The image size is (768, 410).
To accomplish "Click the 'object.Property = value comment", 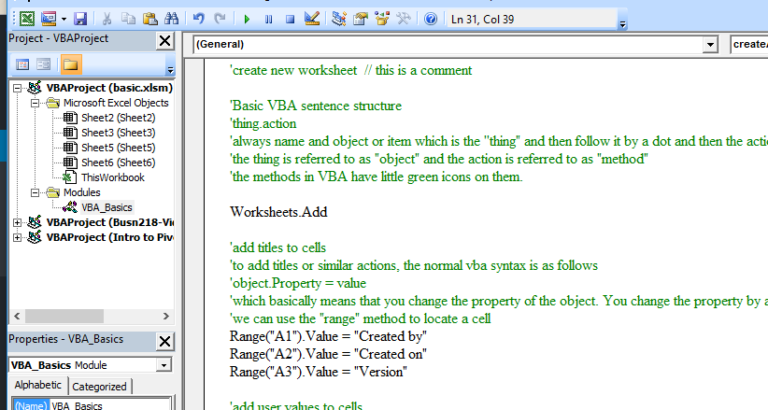I will (x=298, y=283).
